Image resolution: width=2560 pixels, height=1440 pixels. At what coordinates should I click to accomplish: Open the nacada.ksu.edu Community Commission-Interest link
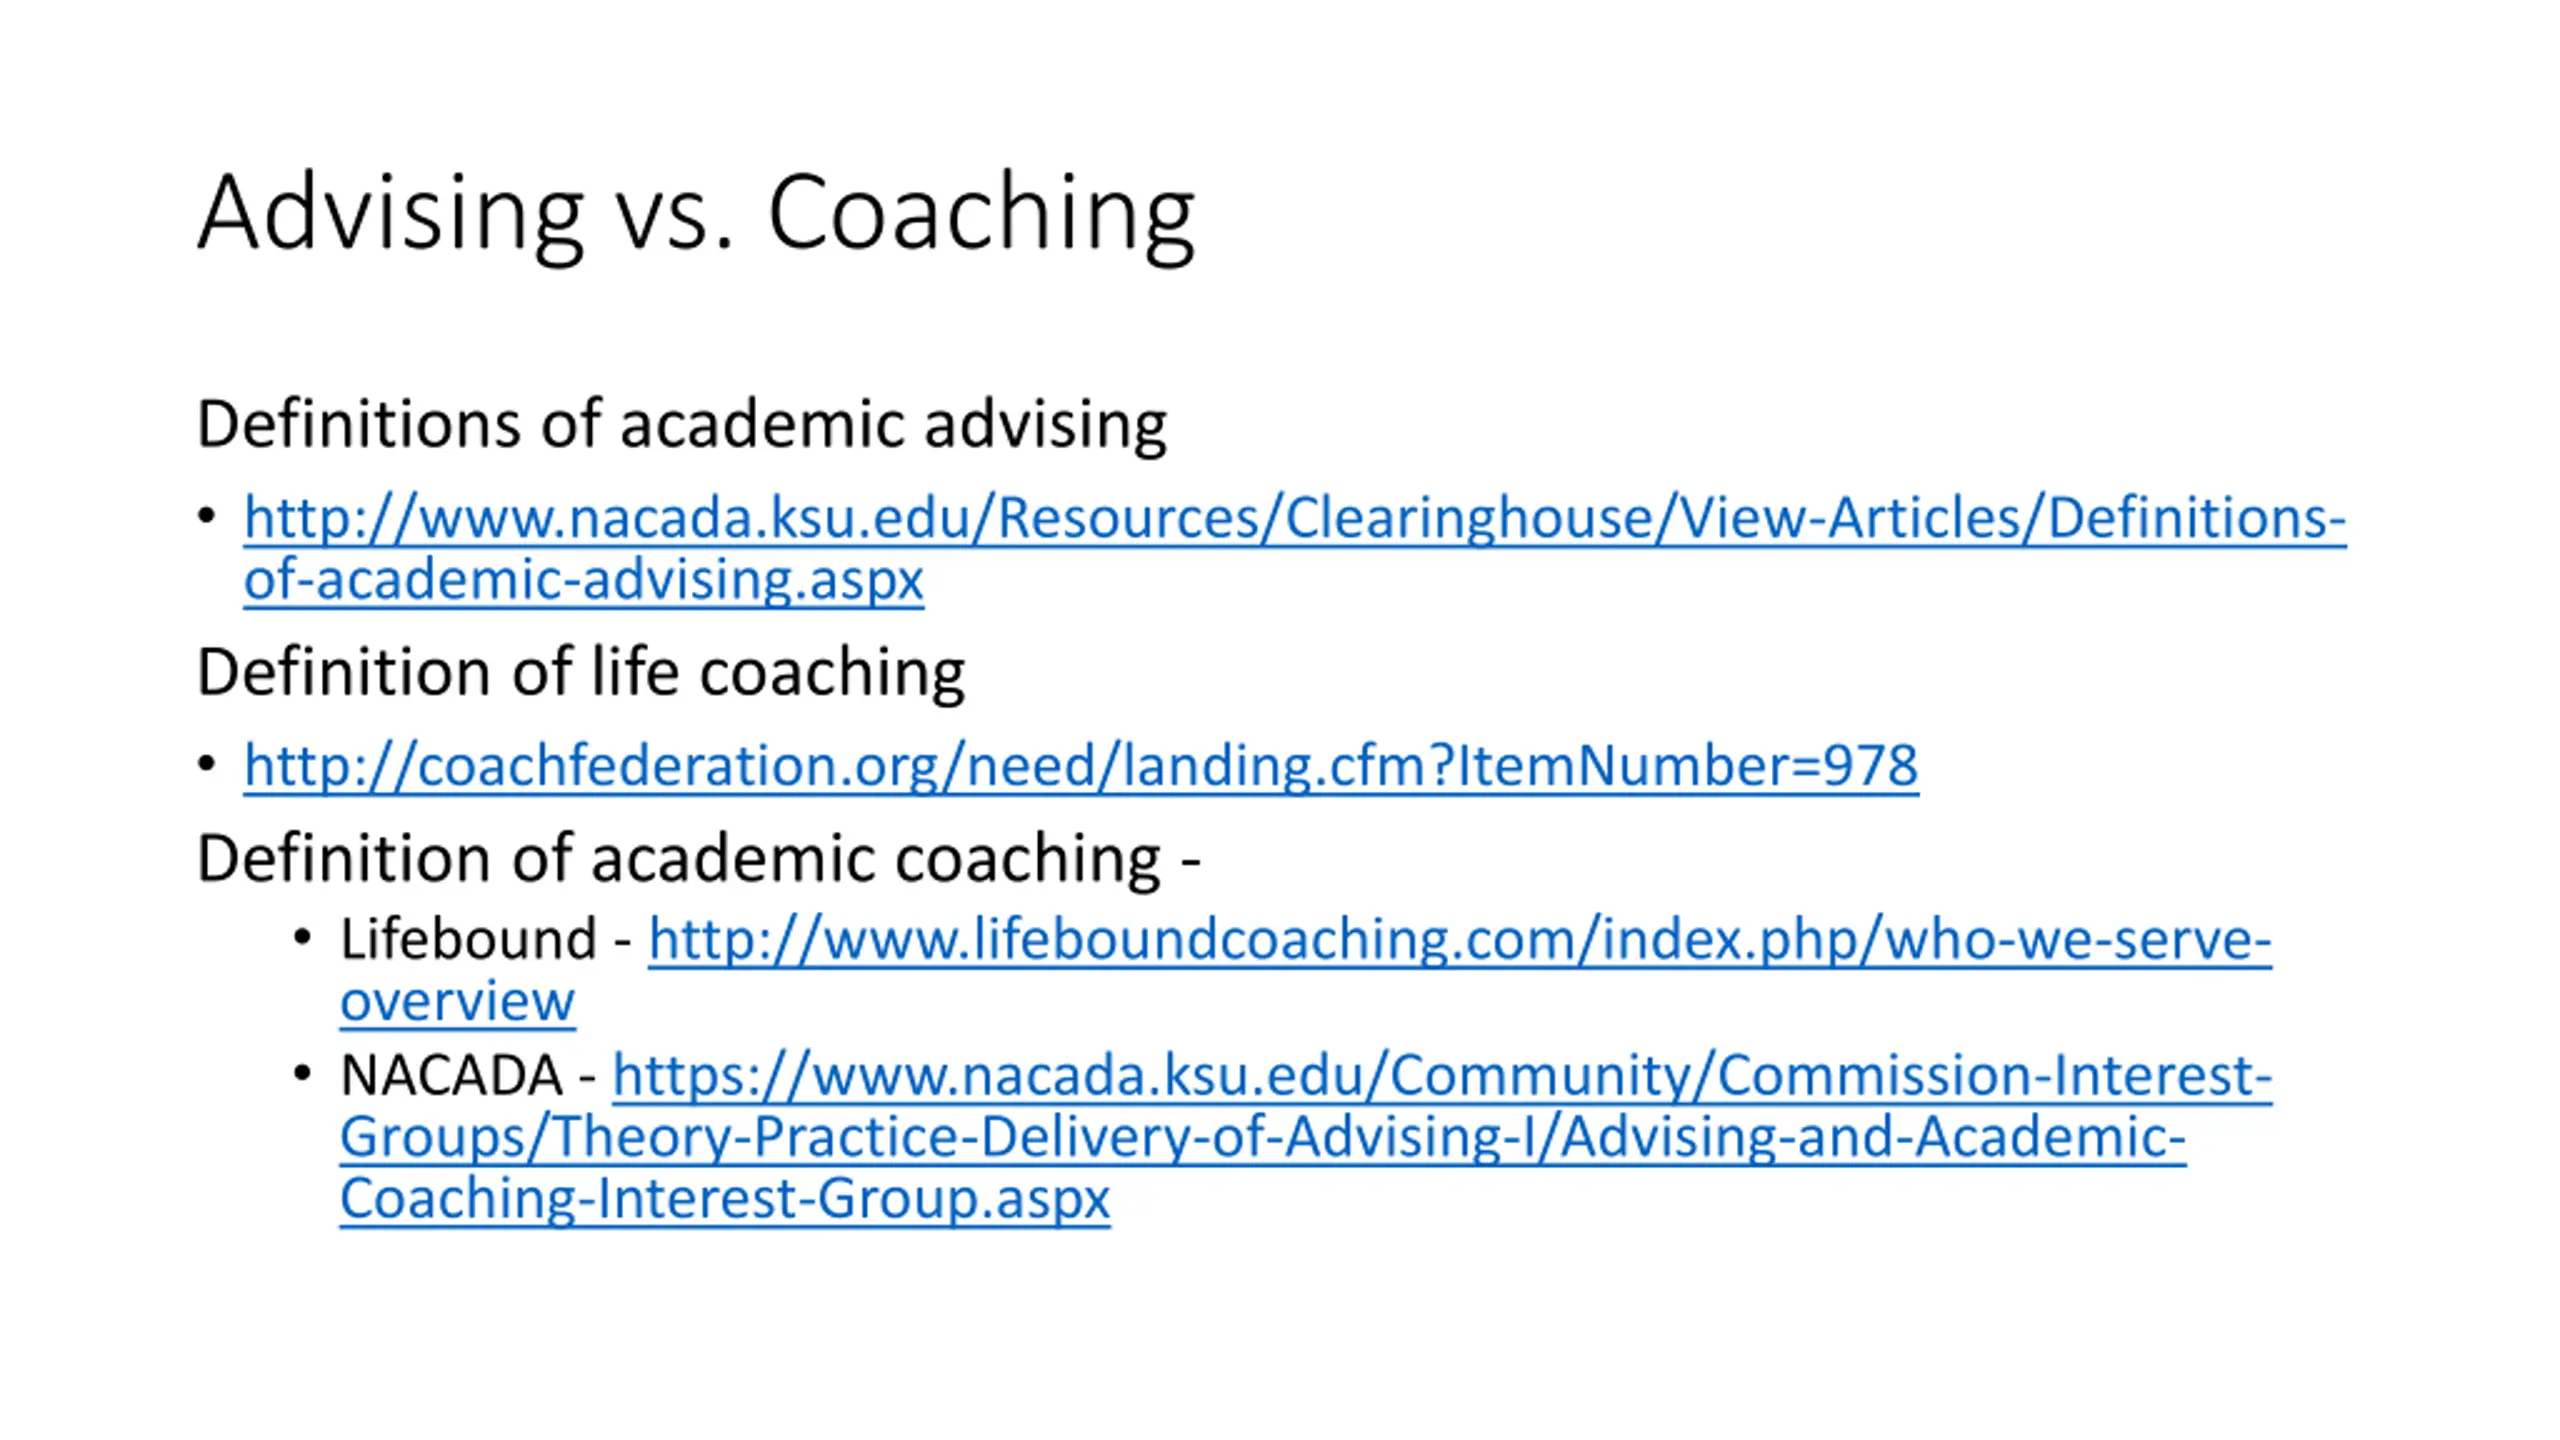1442,1076
